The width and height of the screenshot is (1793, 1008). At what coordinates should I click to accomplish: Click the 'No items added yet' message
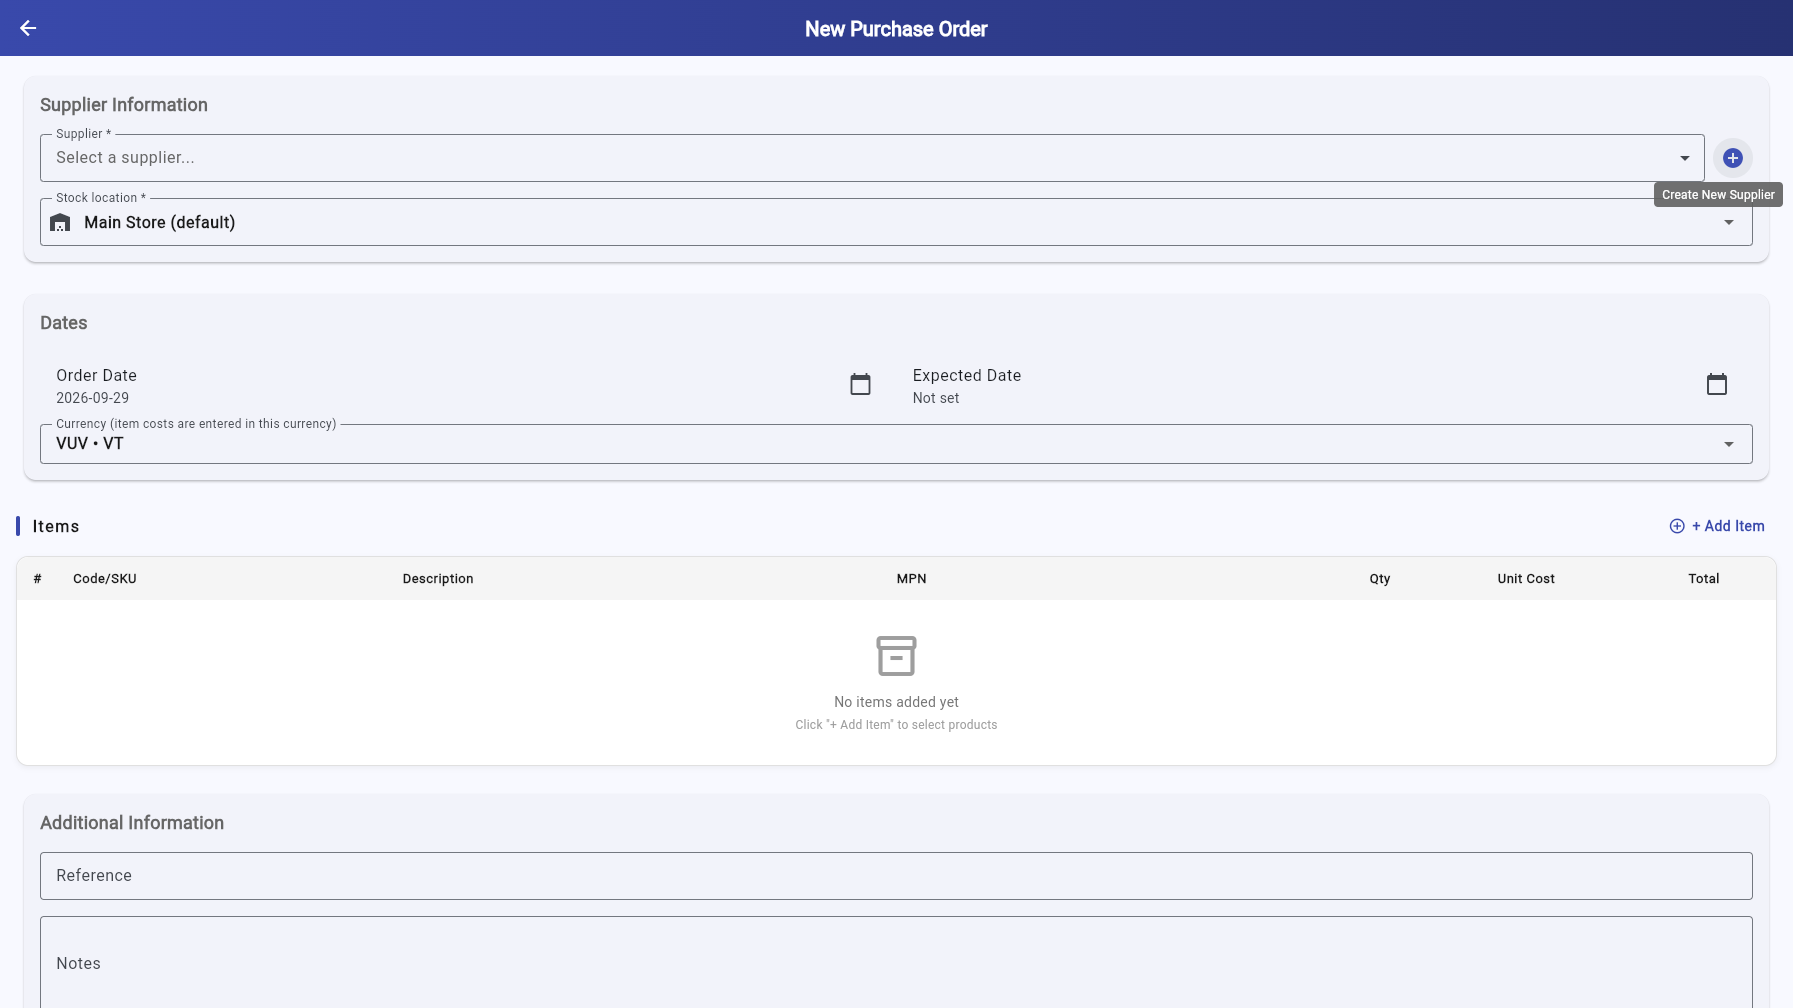click(896, 702)
